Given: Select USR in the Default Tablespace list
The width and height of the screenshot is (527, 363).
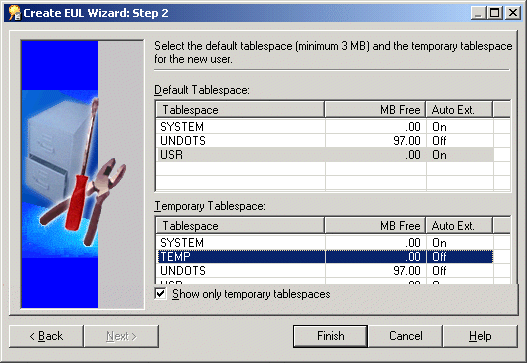Looking at the screenshot, I should (x=325, y=155).
